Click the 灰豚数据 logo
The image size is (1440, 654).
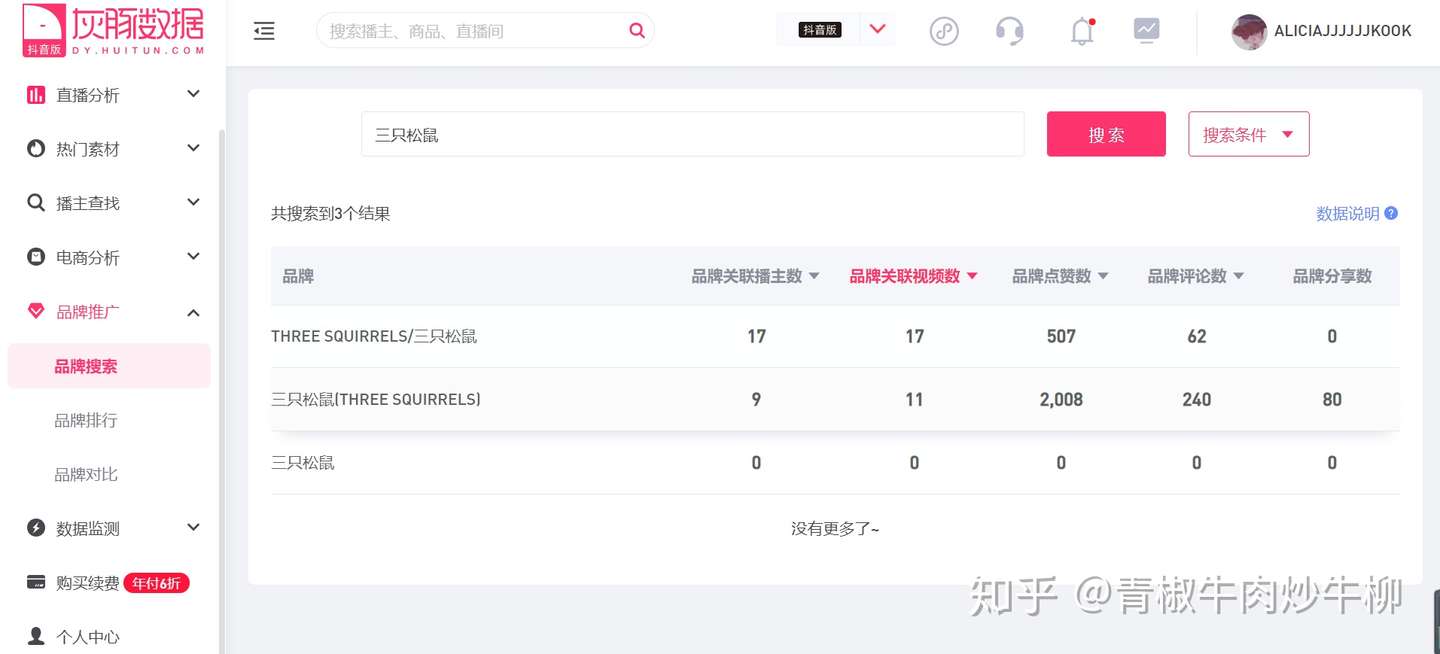(x=114, y=29)
